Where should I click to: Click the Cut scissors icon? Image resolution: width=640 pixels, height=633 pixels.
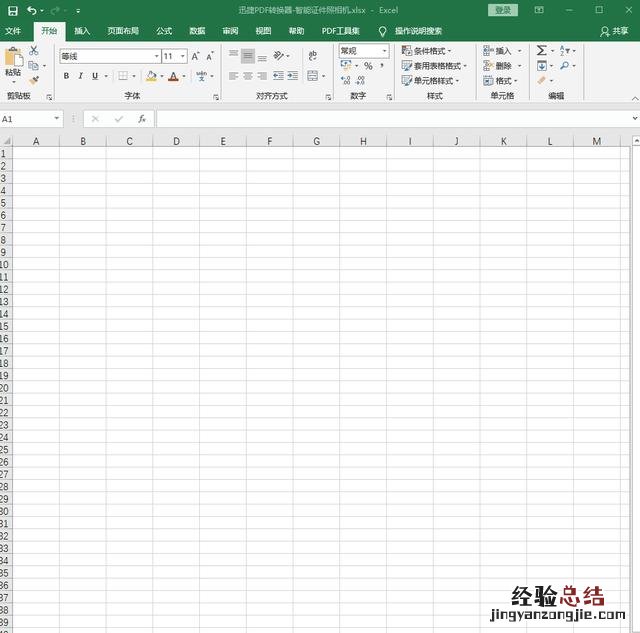coord(34,50)
